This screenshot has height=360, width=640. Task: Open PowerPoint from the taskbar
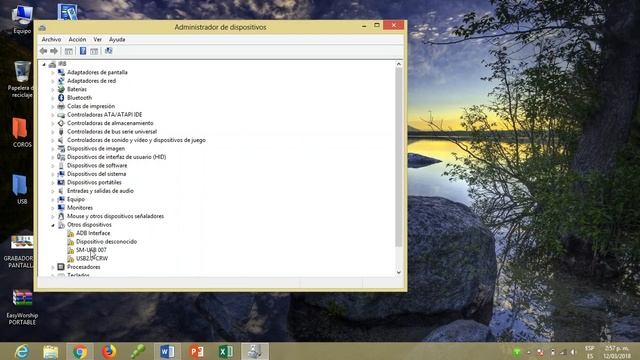(x=197, y=351)
